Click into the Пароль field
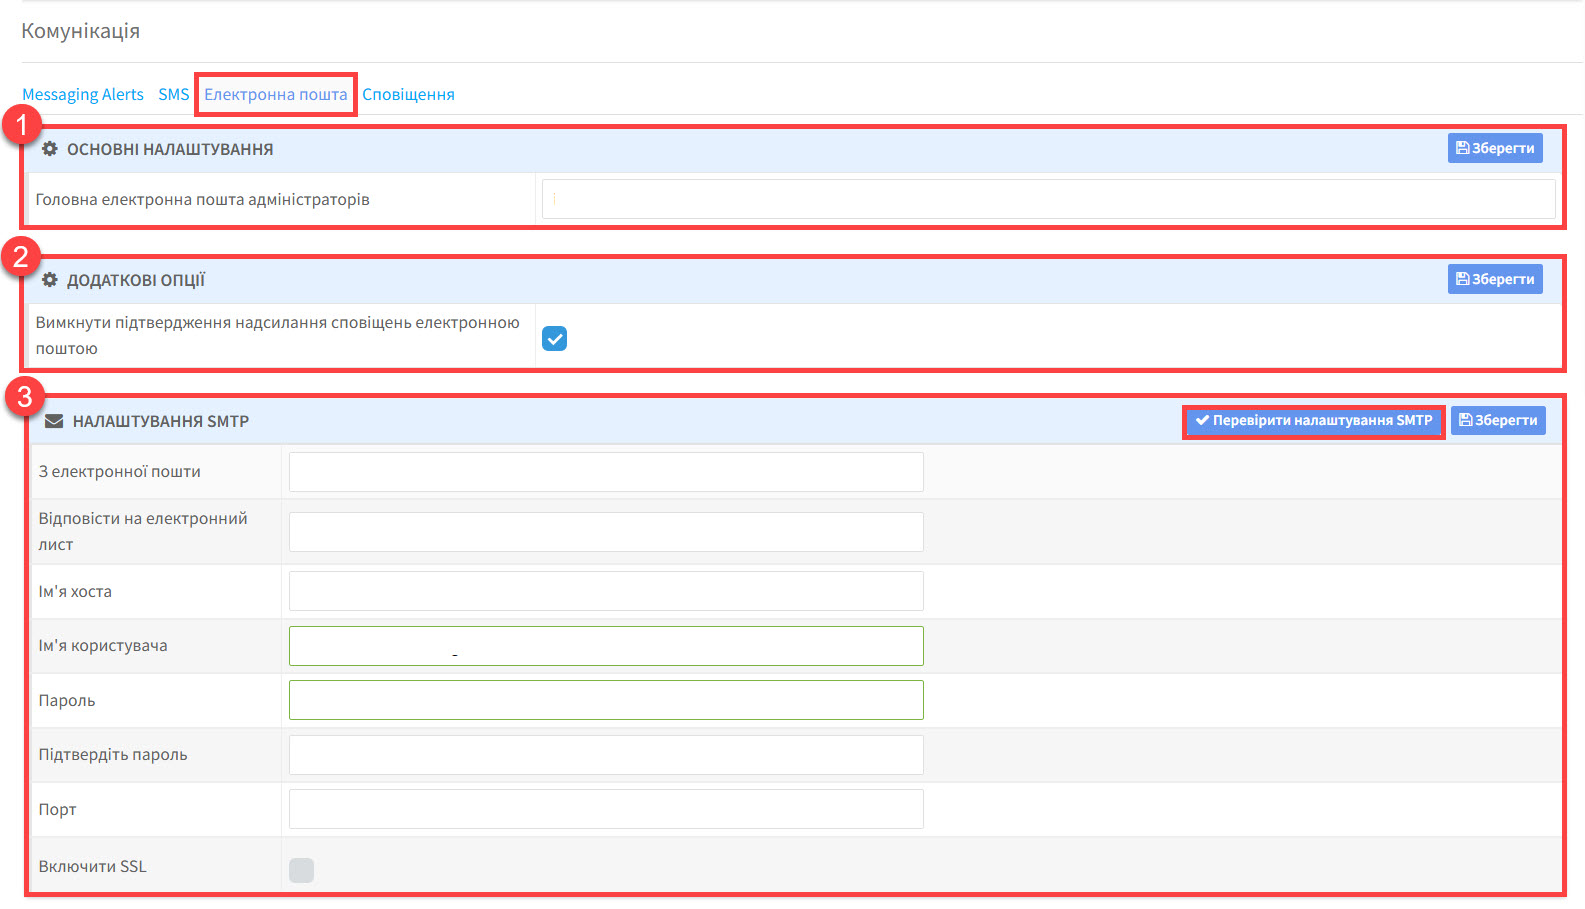The height and width of the screenshot is (909, 1585). pos(606,700)
